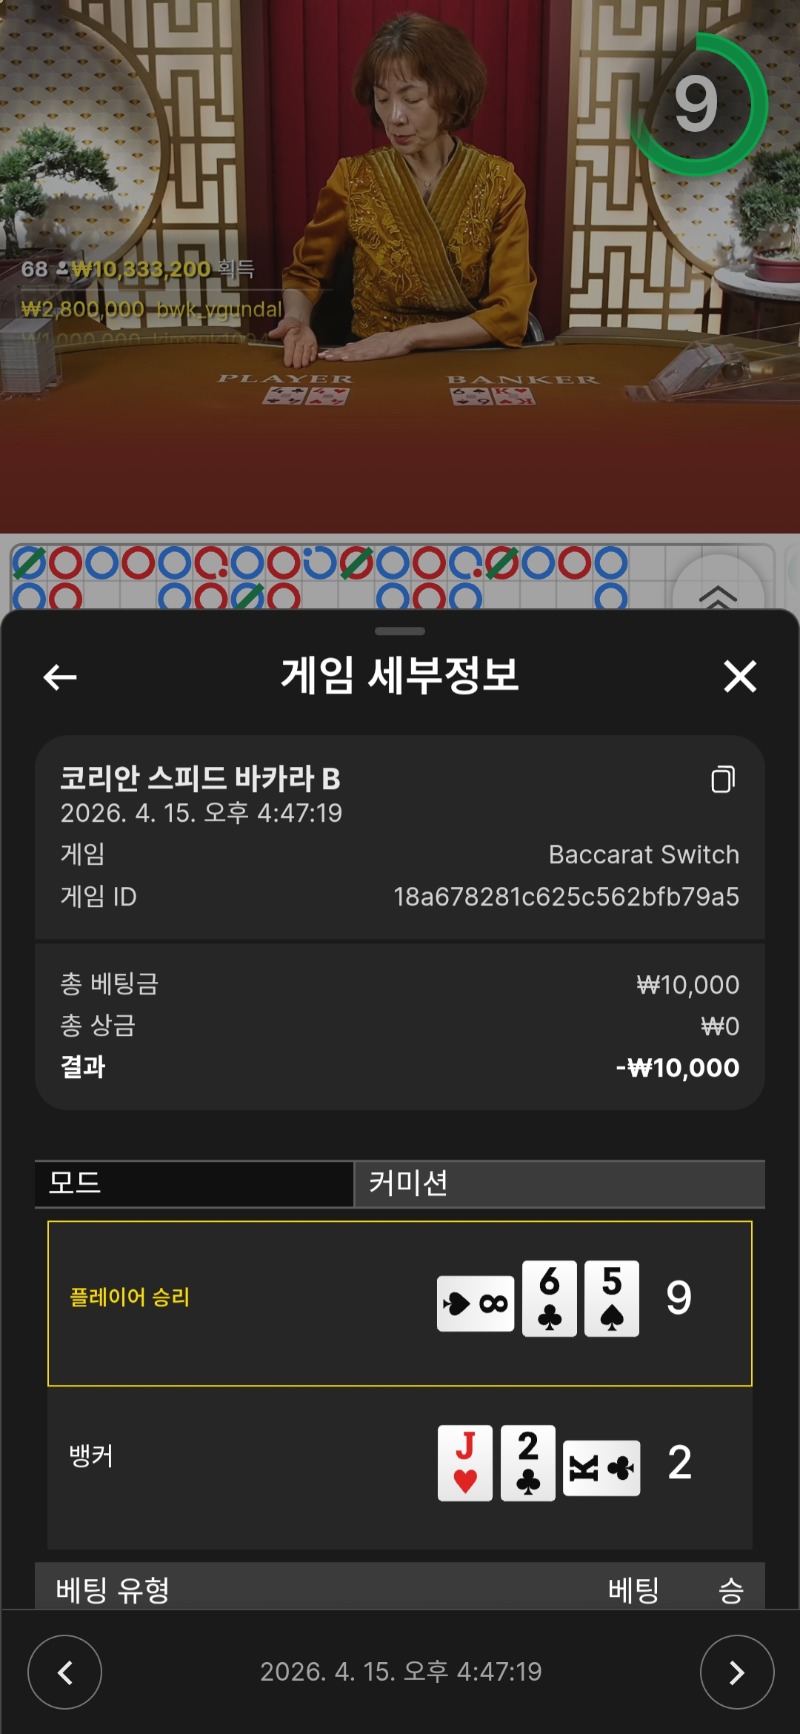Click the game ID value text
800x1734 pixels.
click(x=566, y=896)
